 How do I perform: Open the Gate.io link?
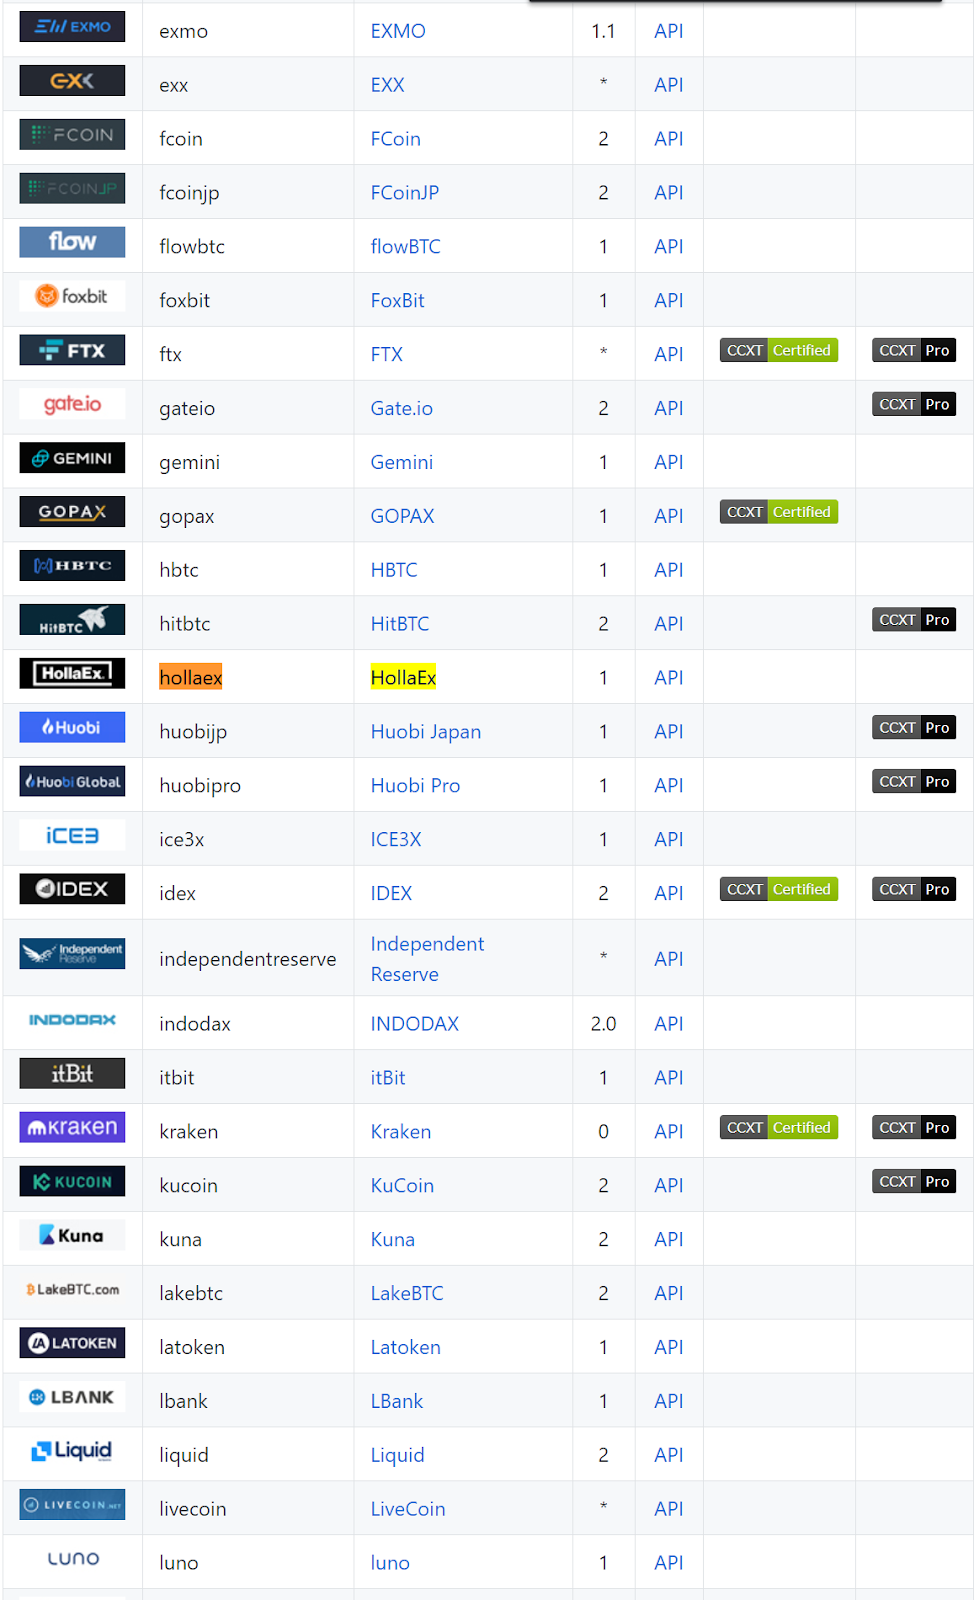coord(402,408)
